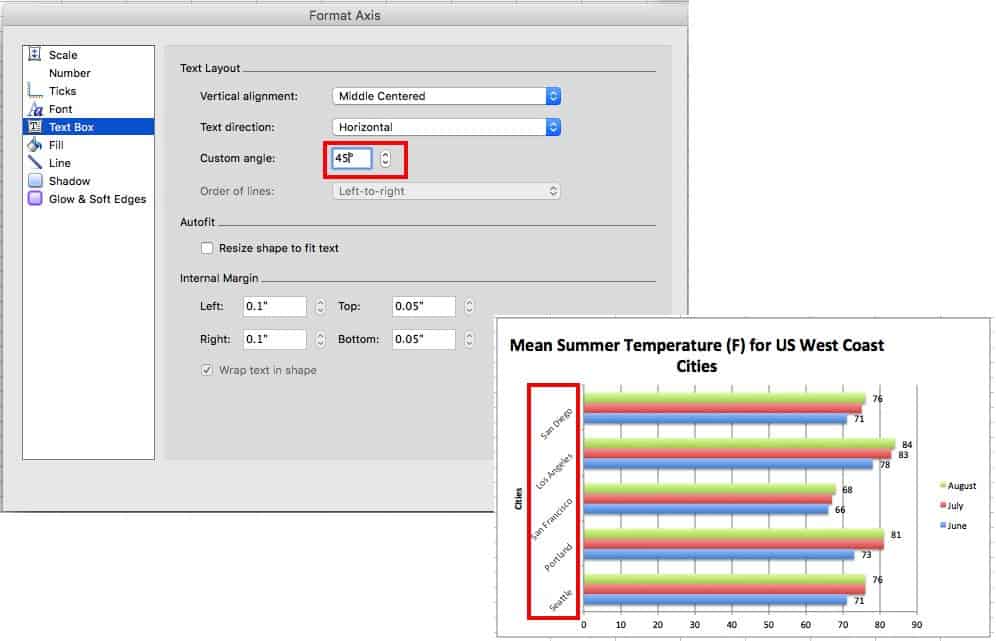Toggle Wrap text in shape checkbox
The height and width of the screenshot is (641, 996).
coord(207,370)
